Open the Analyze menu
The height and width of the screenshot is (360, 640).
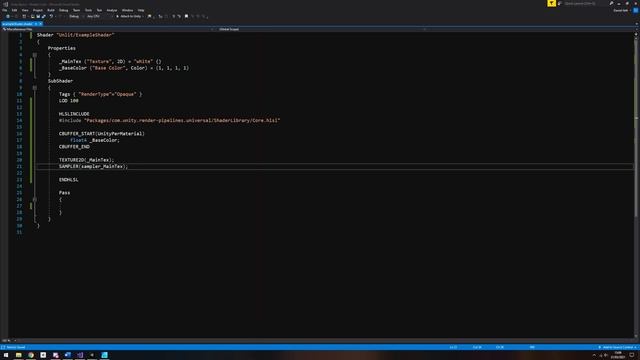[112, 10]
